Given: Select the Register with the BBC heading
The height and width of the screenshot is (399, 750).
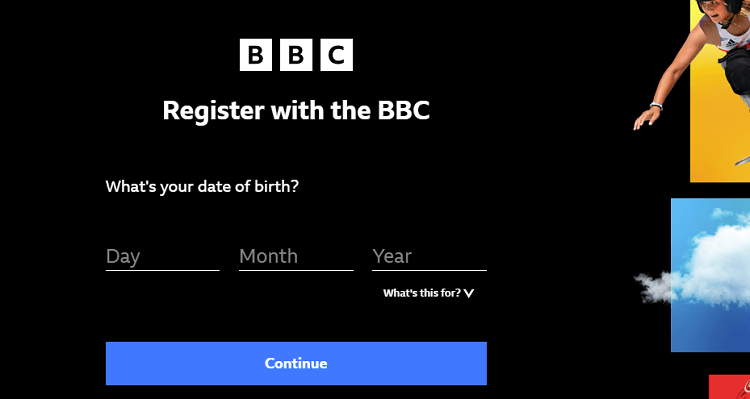Looking at the screenshot, I should pyautogui.click(x=296, y=111).
